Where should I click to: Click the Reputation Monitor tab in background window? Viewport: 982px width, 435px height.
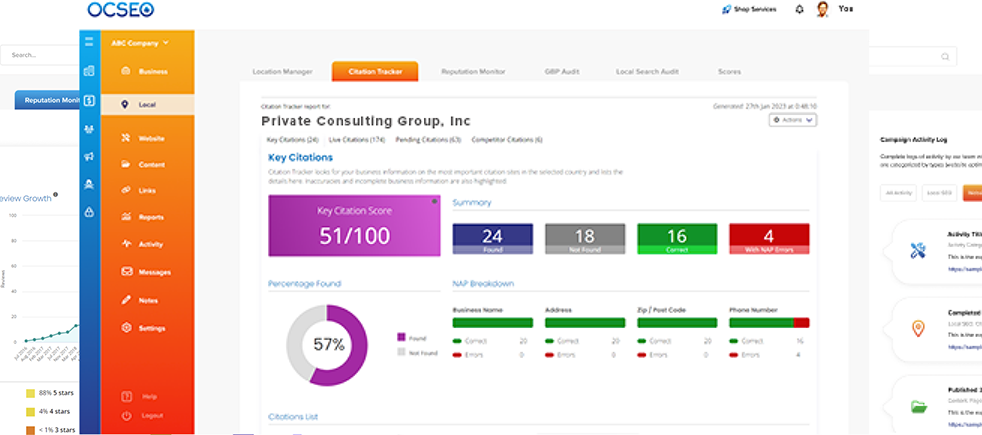[x=49, y=100]
